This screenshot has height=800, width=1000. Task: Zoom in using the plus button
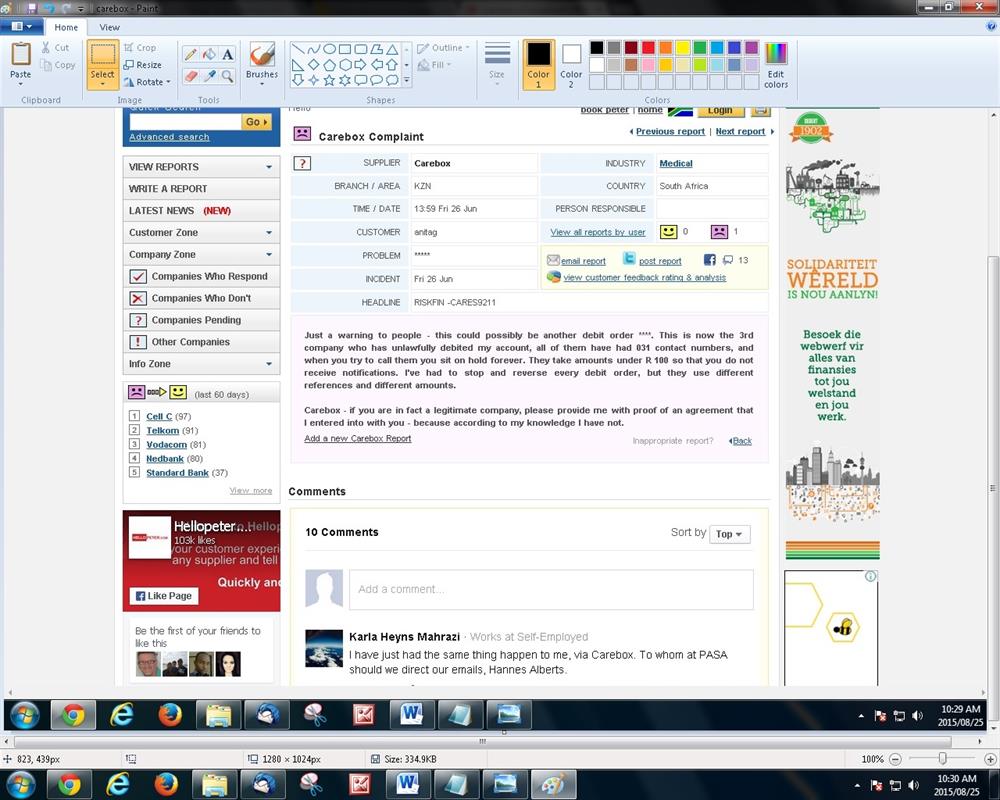[x=990, y=759]
